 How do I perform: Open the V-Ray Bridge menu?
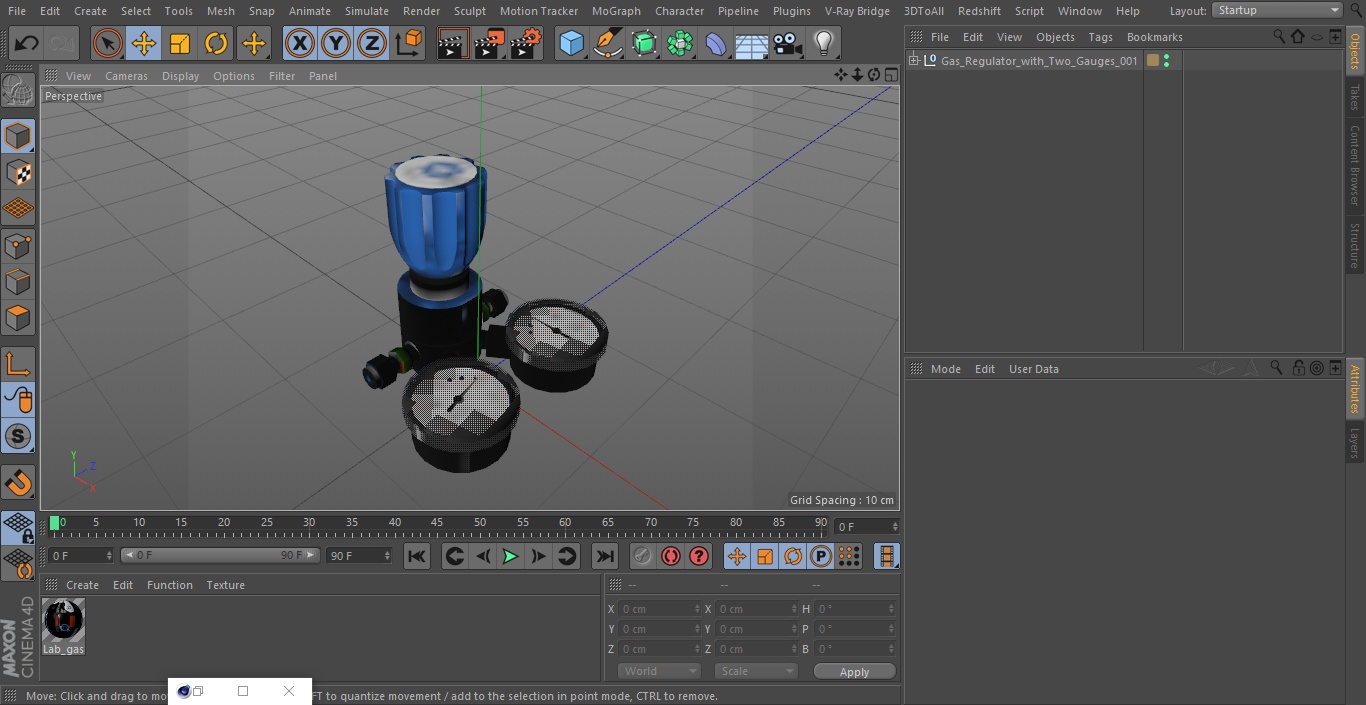click(857, 11)
